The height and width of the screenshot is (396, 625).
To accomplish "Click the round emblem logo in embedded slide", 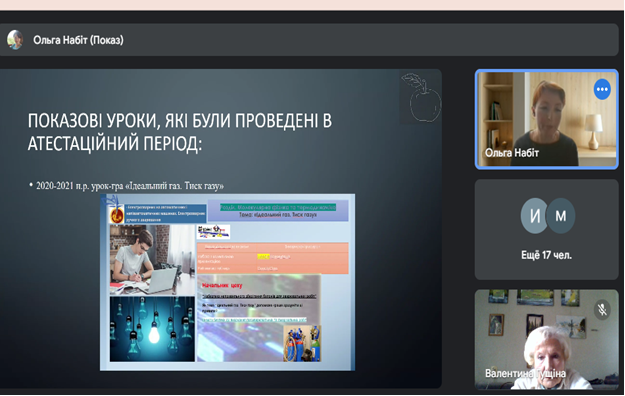I will (117, 215).
